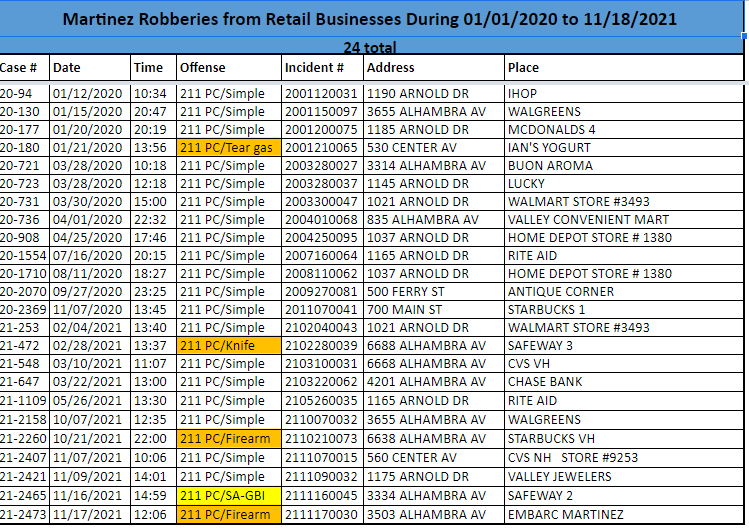Select the 'STARBUCKS 1' cell

pos(624,309)
